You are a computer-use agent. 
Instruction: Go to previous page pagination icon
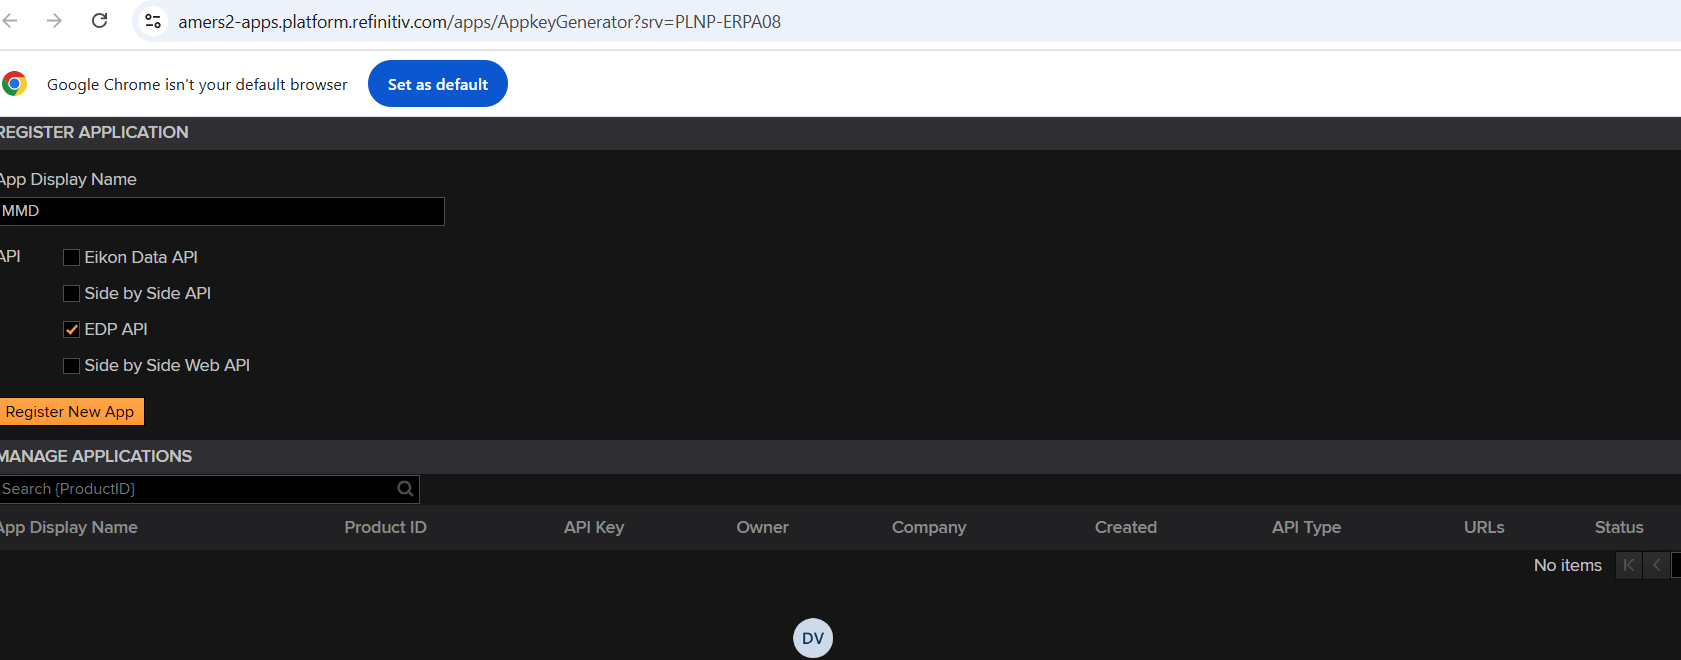coord(1656,565)
